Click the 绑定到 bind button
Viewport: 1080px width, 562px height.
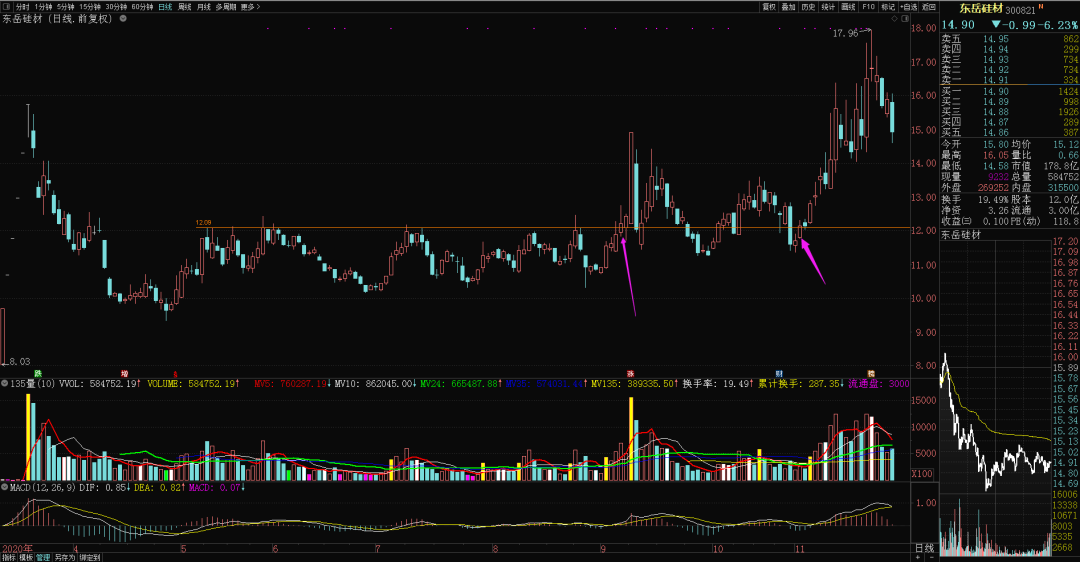point(90,557)
